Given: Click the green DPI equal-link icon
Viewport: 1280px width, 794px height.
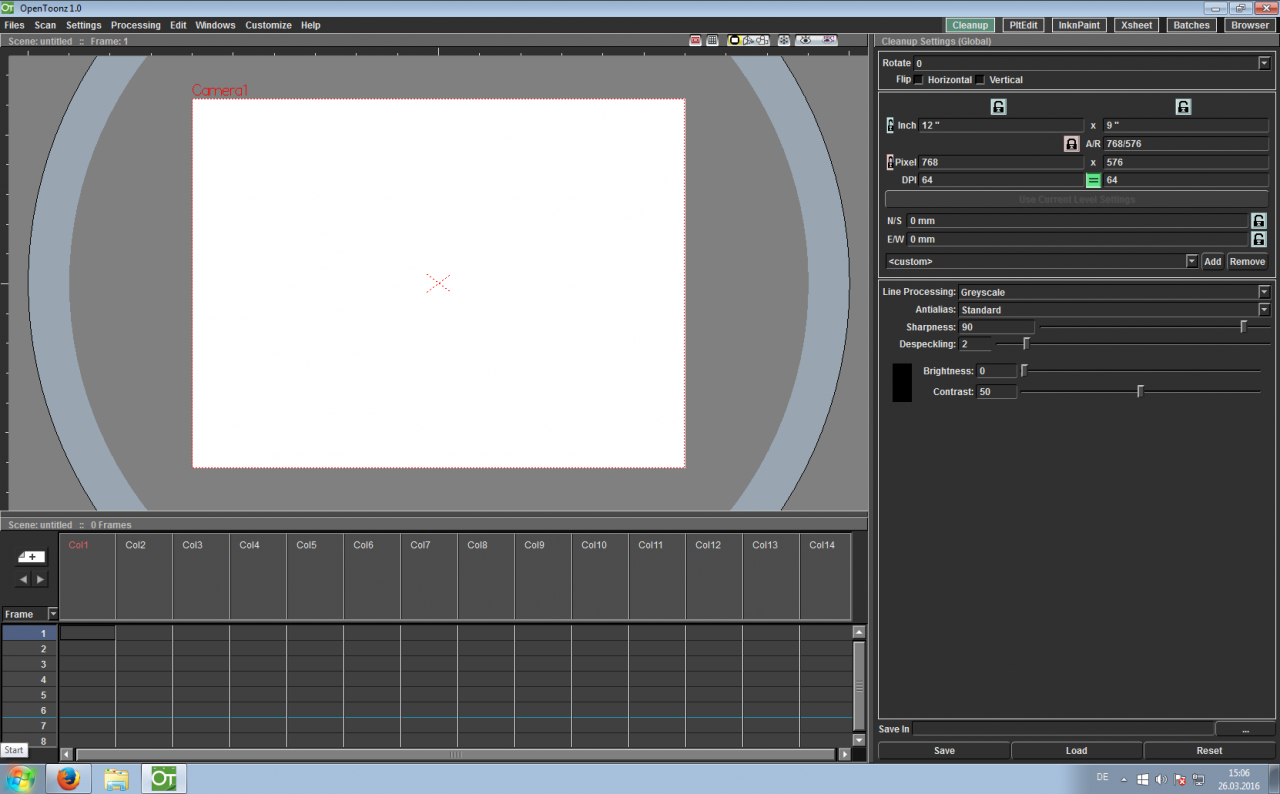Looking at the screenshot, I should tap(1093, 180).
